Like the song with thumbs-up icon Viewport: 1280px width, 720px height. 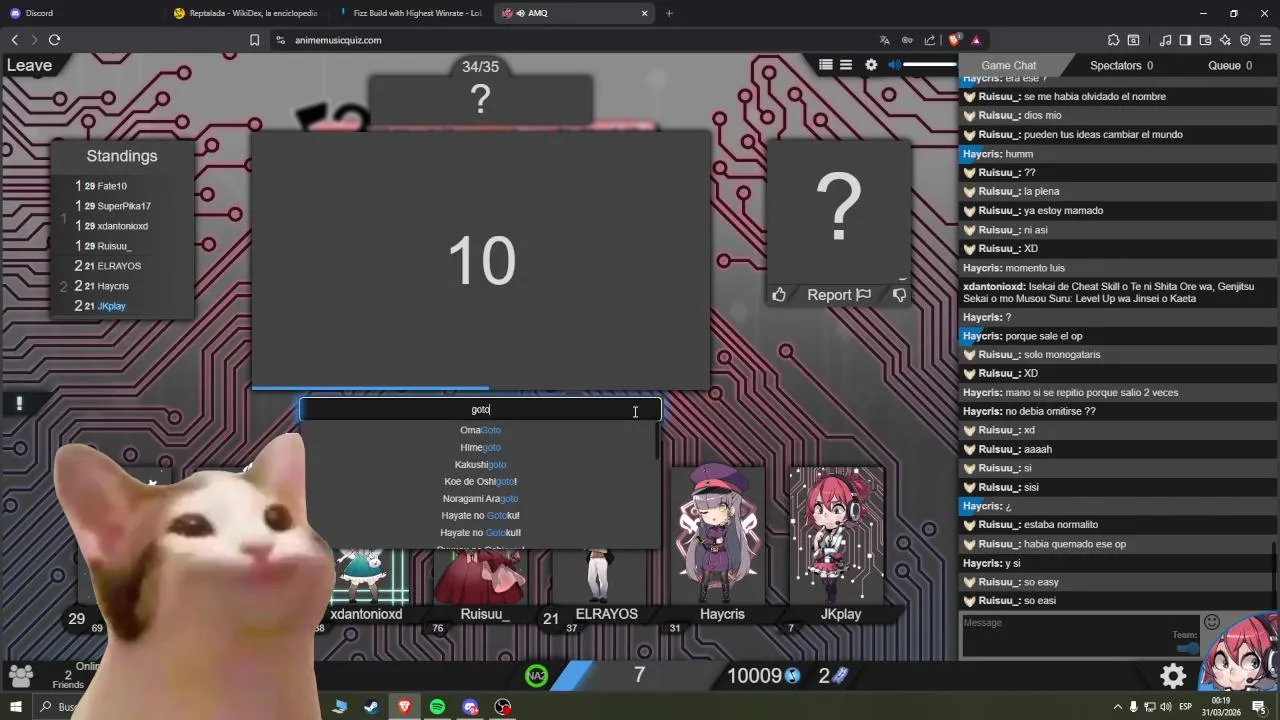(x=779, y=295)
